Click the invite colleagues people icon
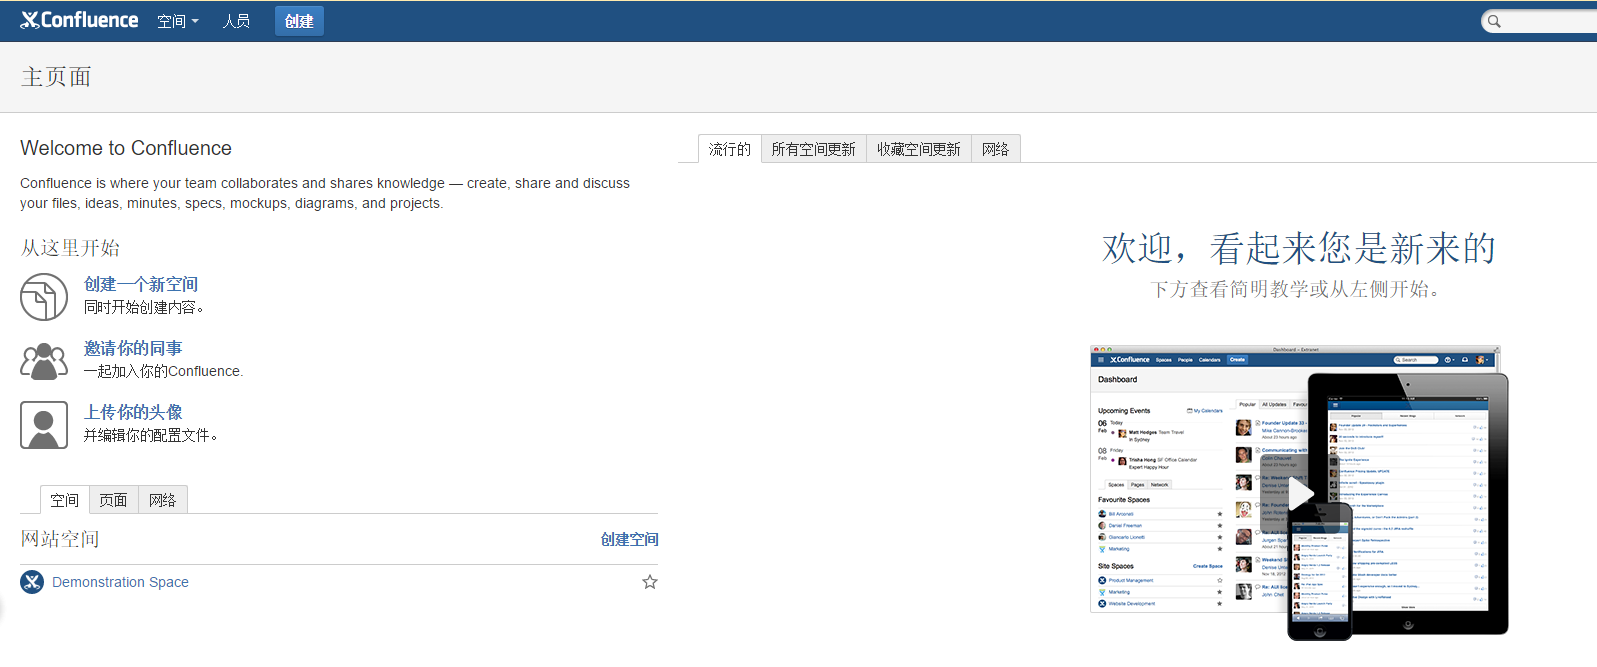Screen dimensions: 1597x667 (x=44, y=361)
